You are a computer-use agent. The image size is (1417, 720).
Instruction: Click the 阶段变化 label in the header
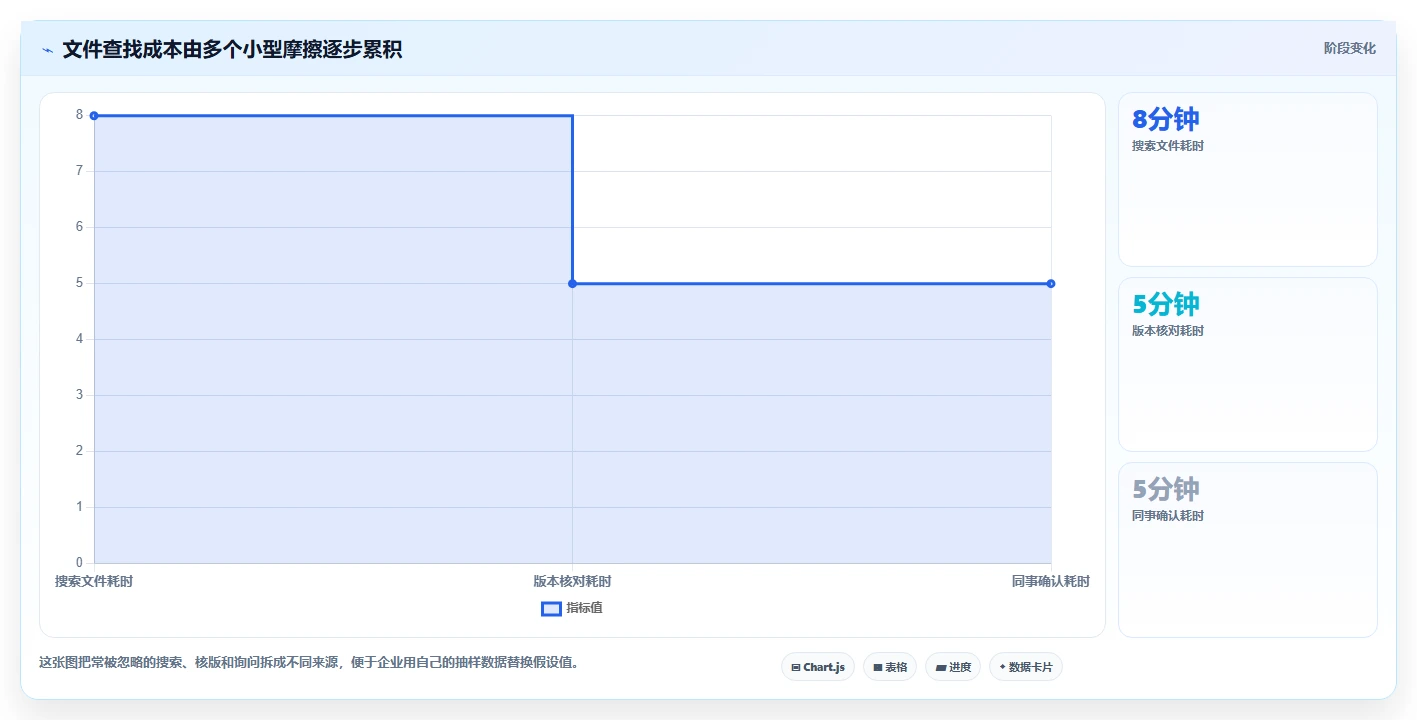pyautogui.click(x=1350, y=48)
